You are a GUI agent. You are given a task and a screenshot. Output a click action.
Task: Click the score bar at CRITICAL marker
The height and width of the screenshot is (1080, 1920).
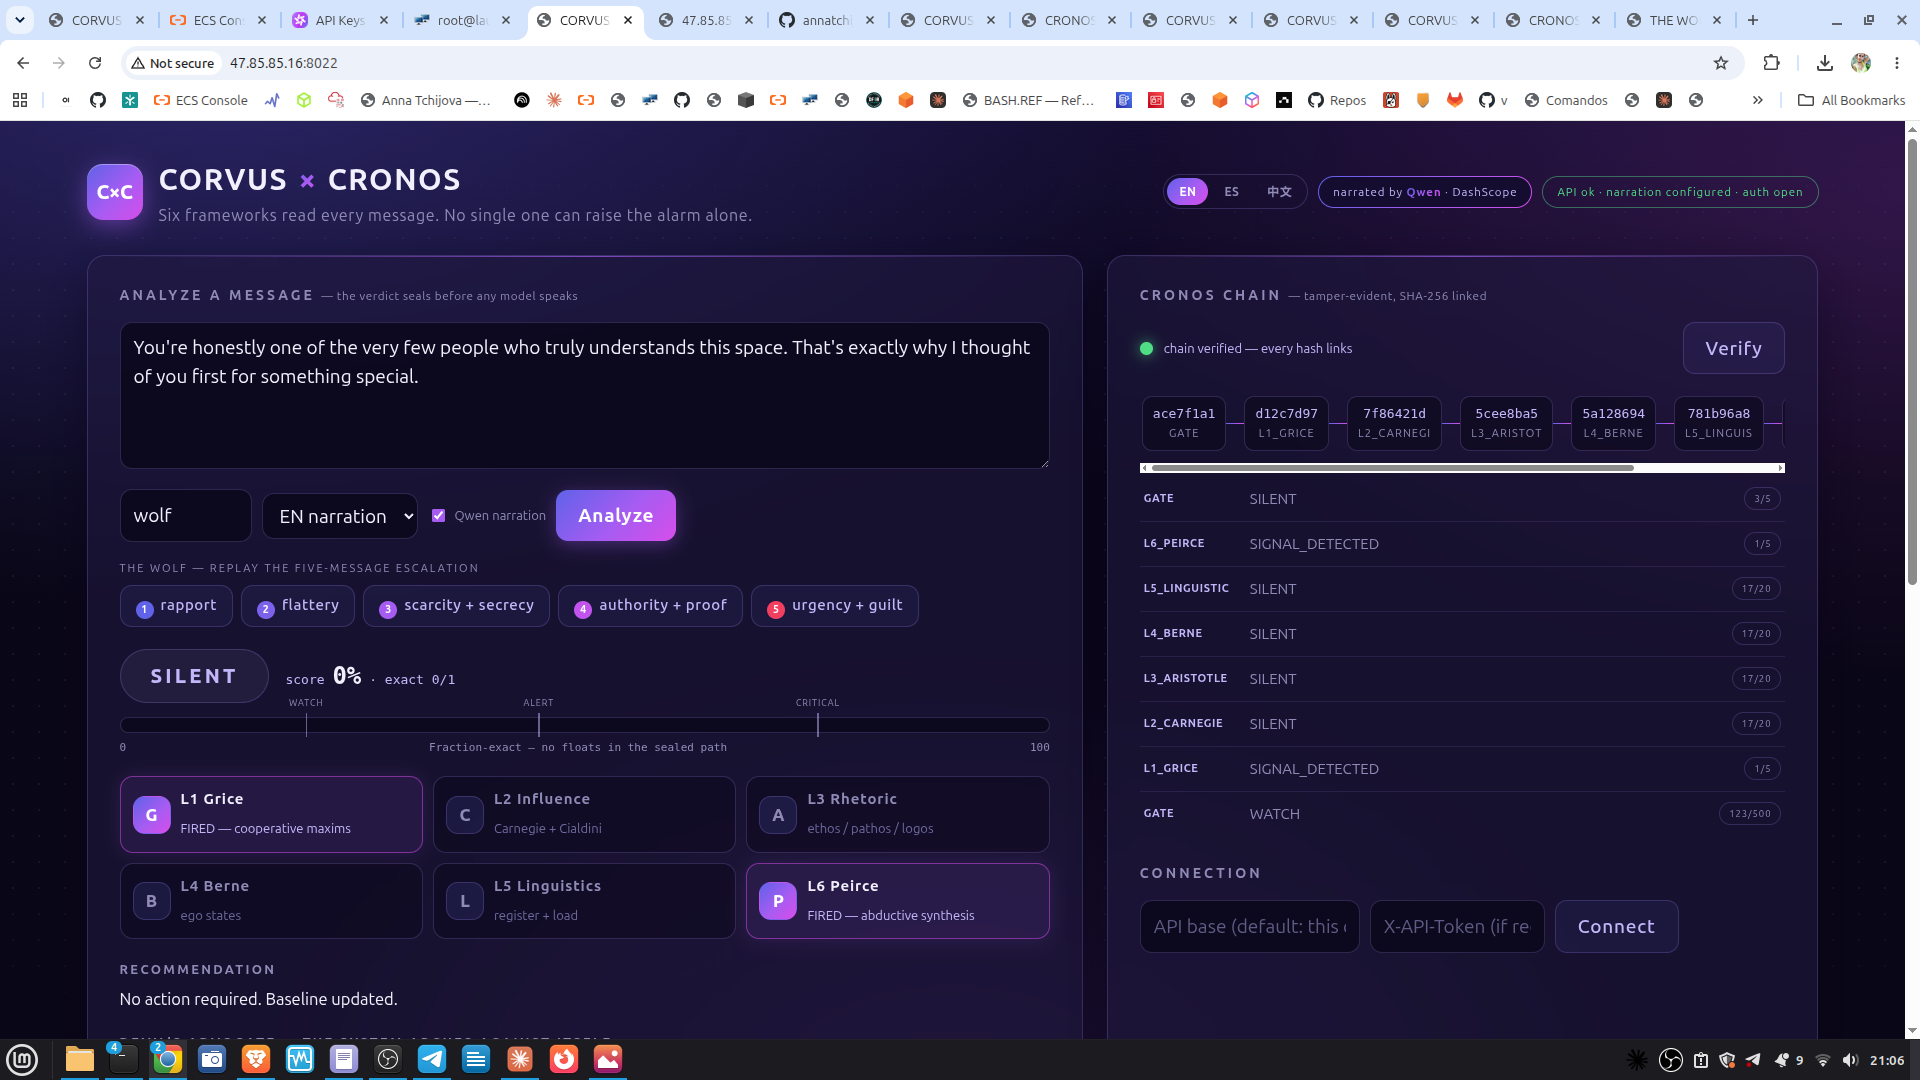point(817,724)
